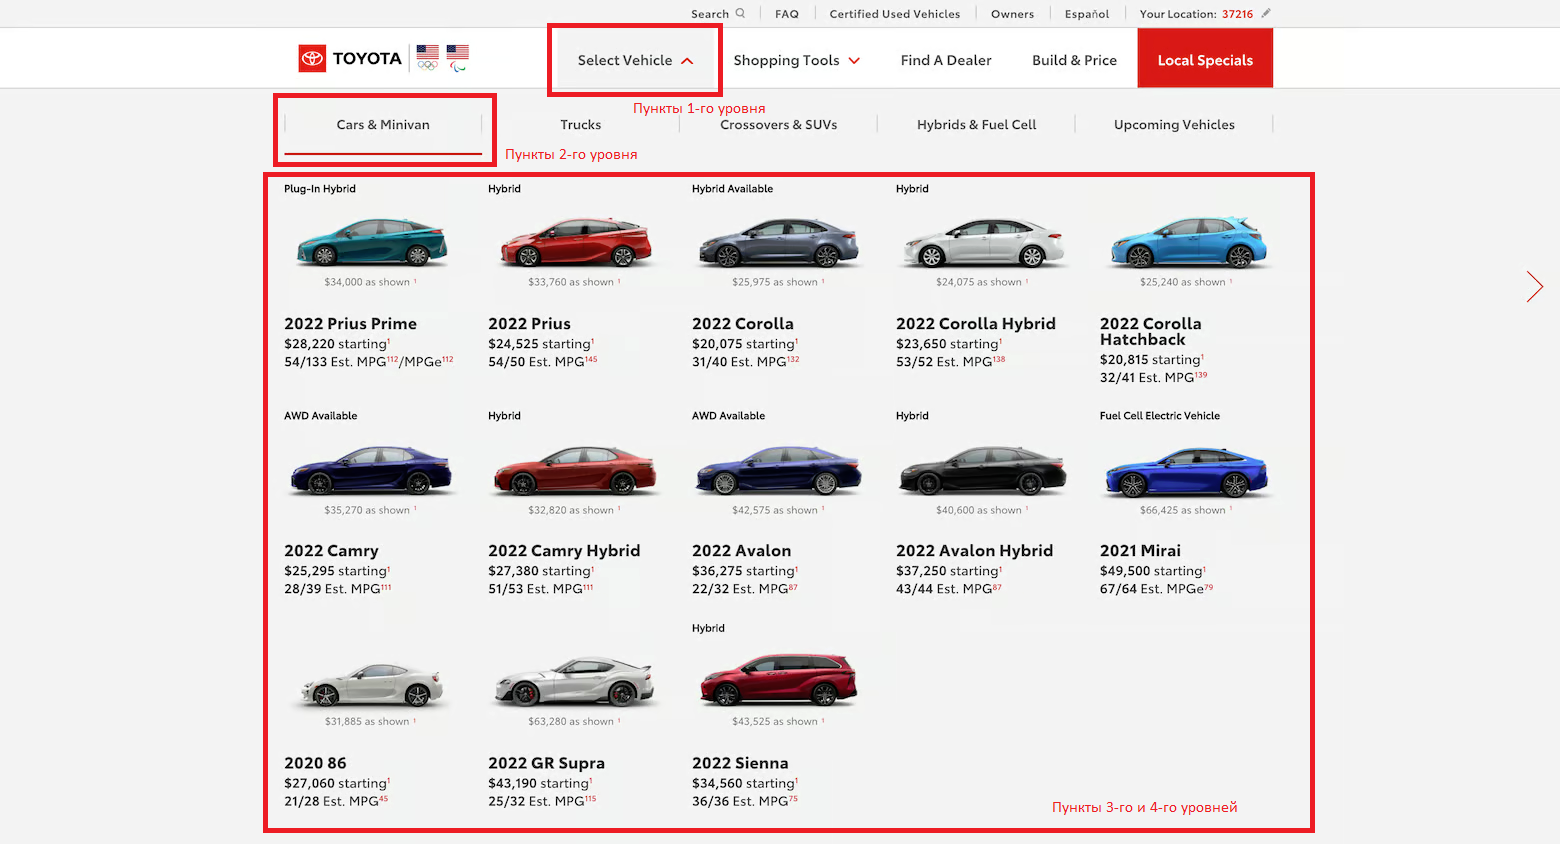This screenshot has width=1560, height=844.
Task: Select the black Avalon Hybrid image
Action: [983, 470]
